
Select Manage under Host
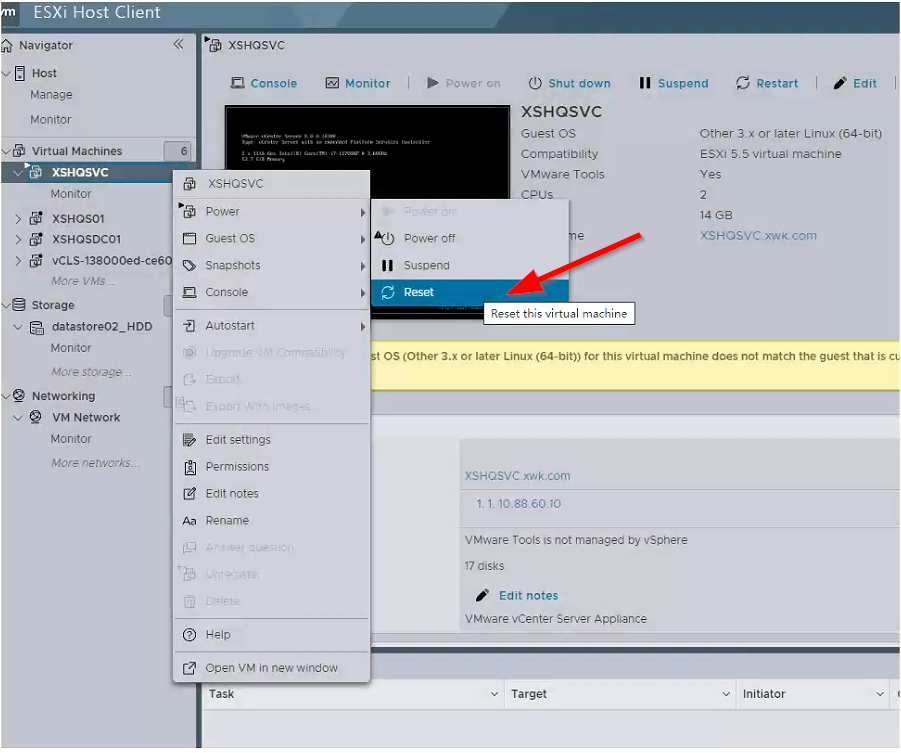[x=51, y=94]
